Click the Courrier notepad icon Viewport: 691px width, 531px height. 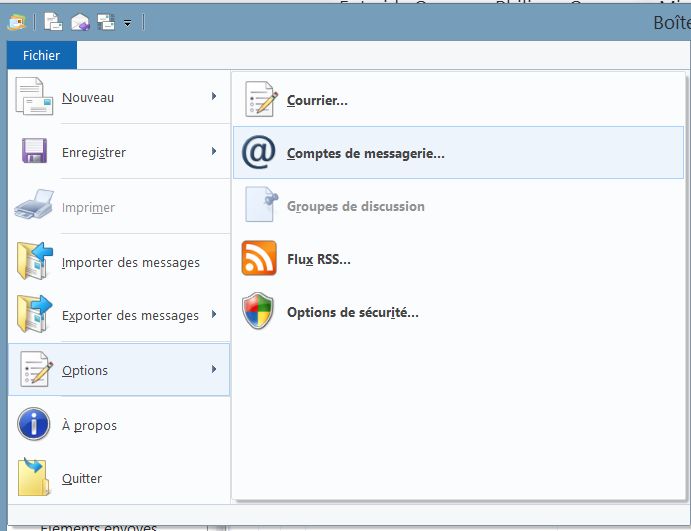pos(261,99)
